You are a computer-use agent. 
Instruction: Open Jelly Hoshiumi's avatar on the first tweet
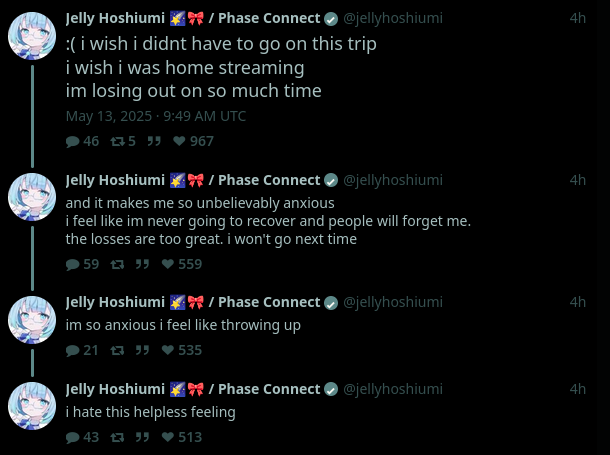[32, 37]
